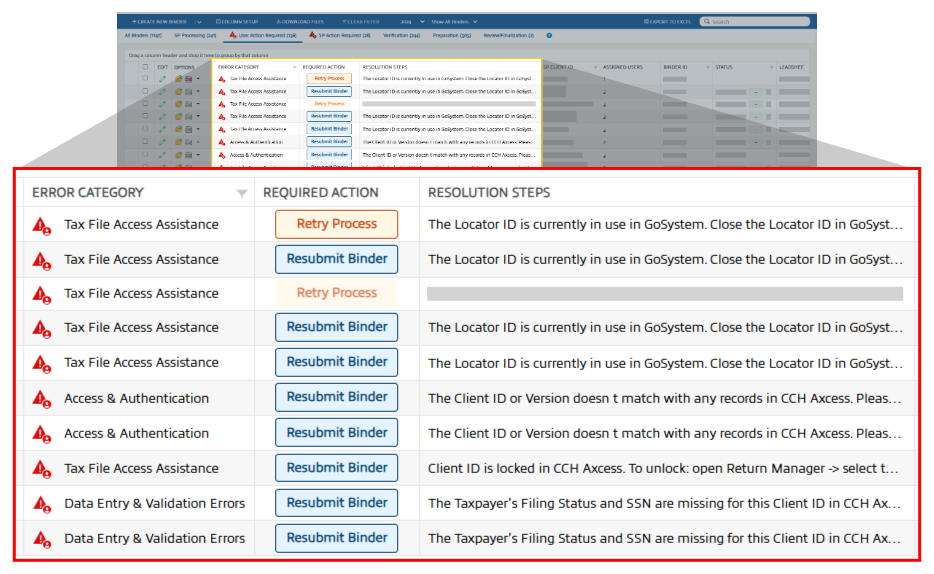Click the Assigned Users column header
The image size is (934, 574).
click(622, 67)
